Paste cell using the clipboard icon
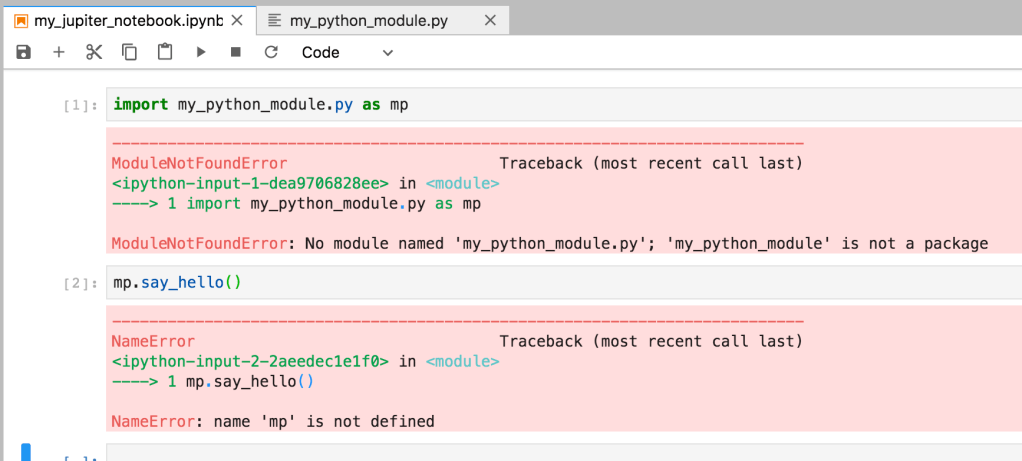Image resolution: width=1022 pixels, height=461 pixels. 165,52
